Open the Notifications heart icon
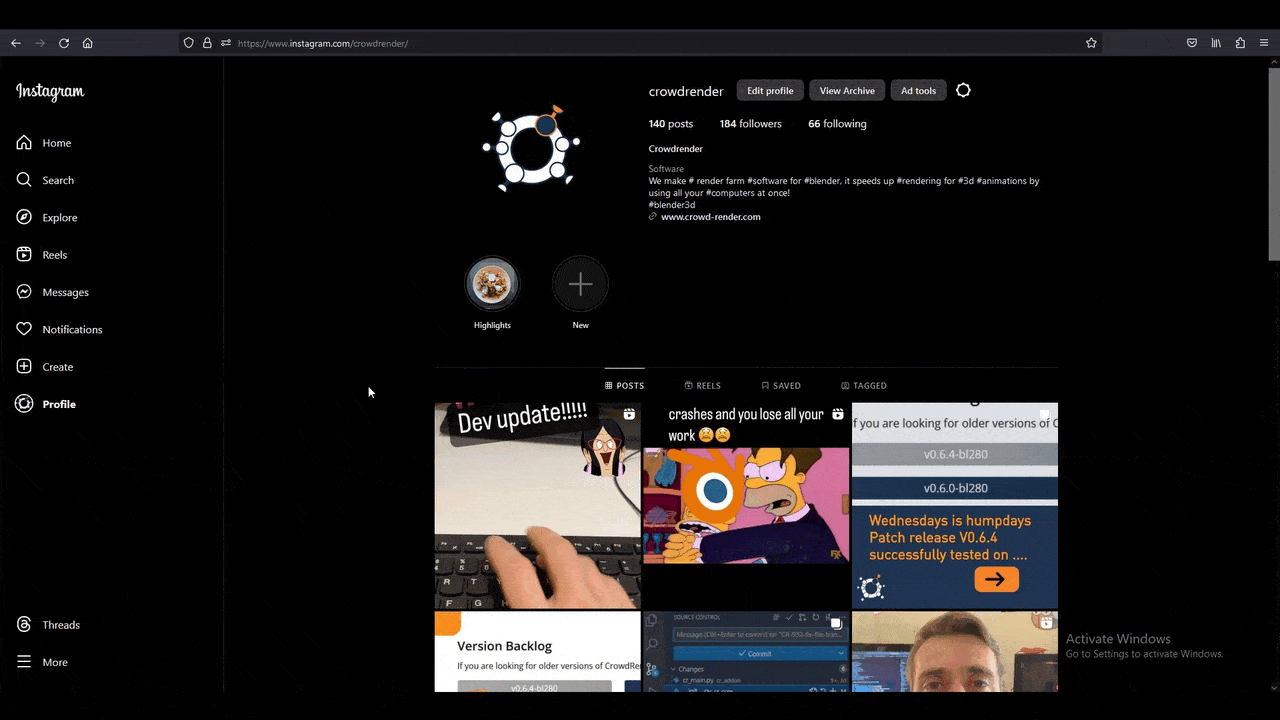 [24, 329]
